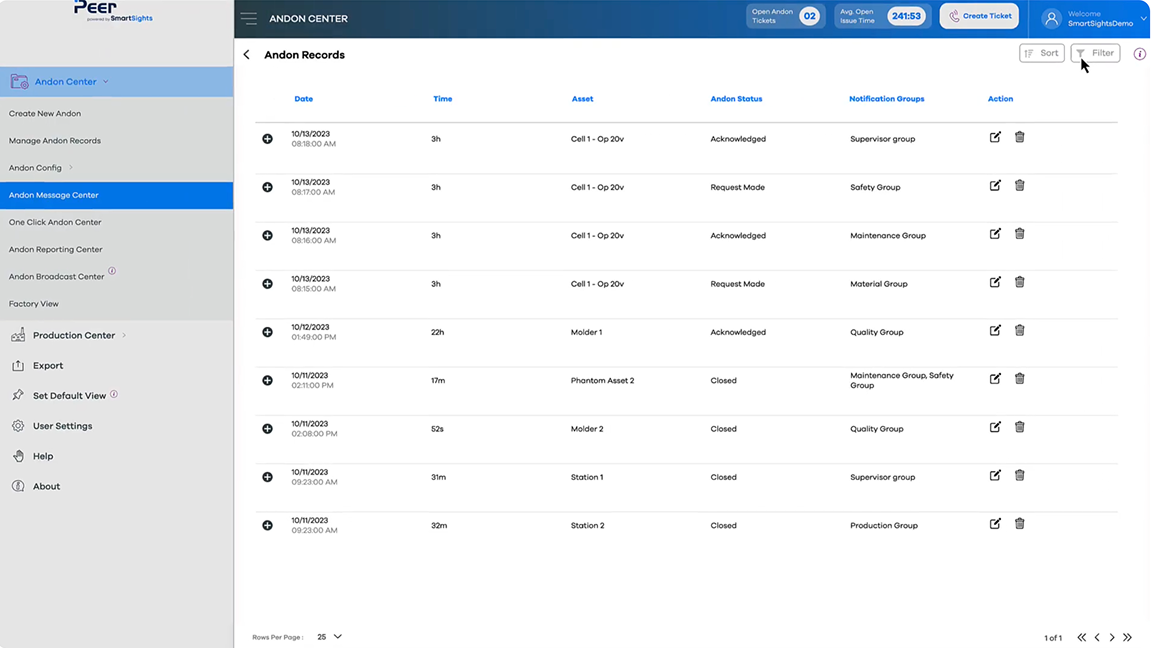Expand the 08:15:00 AM record row

coord(267,284)
